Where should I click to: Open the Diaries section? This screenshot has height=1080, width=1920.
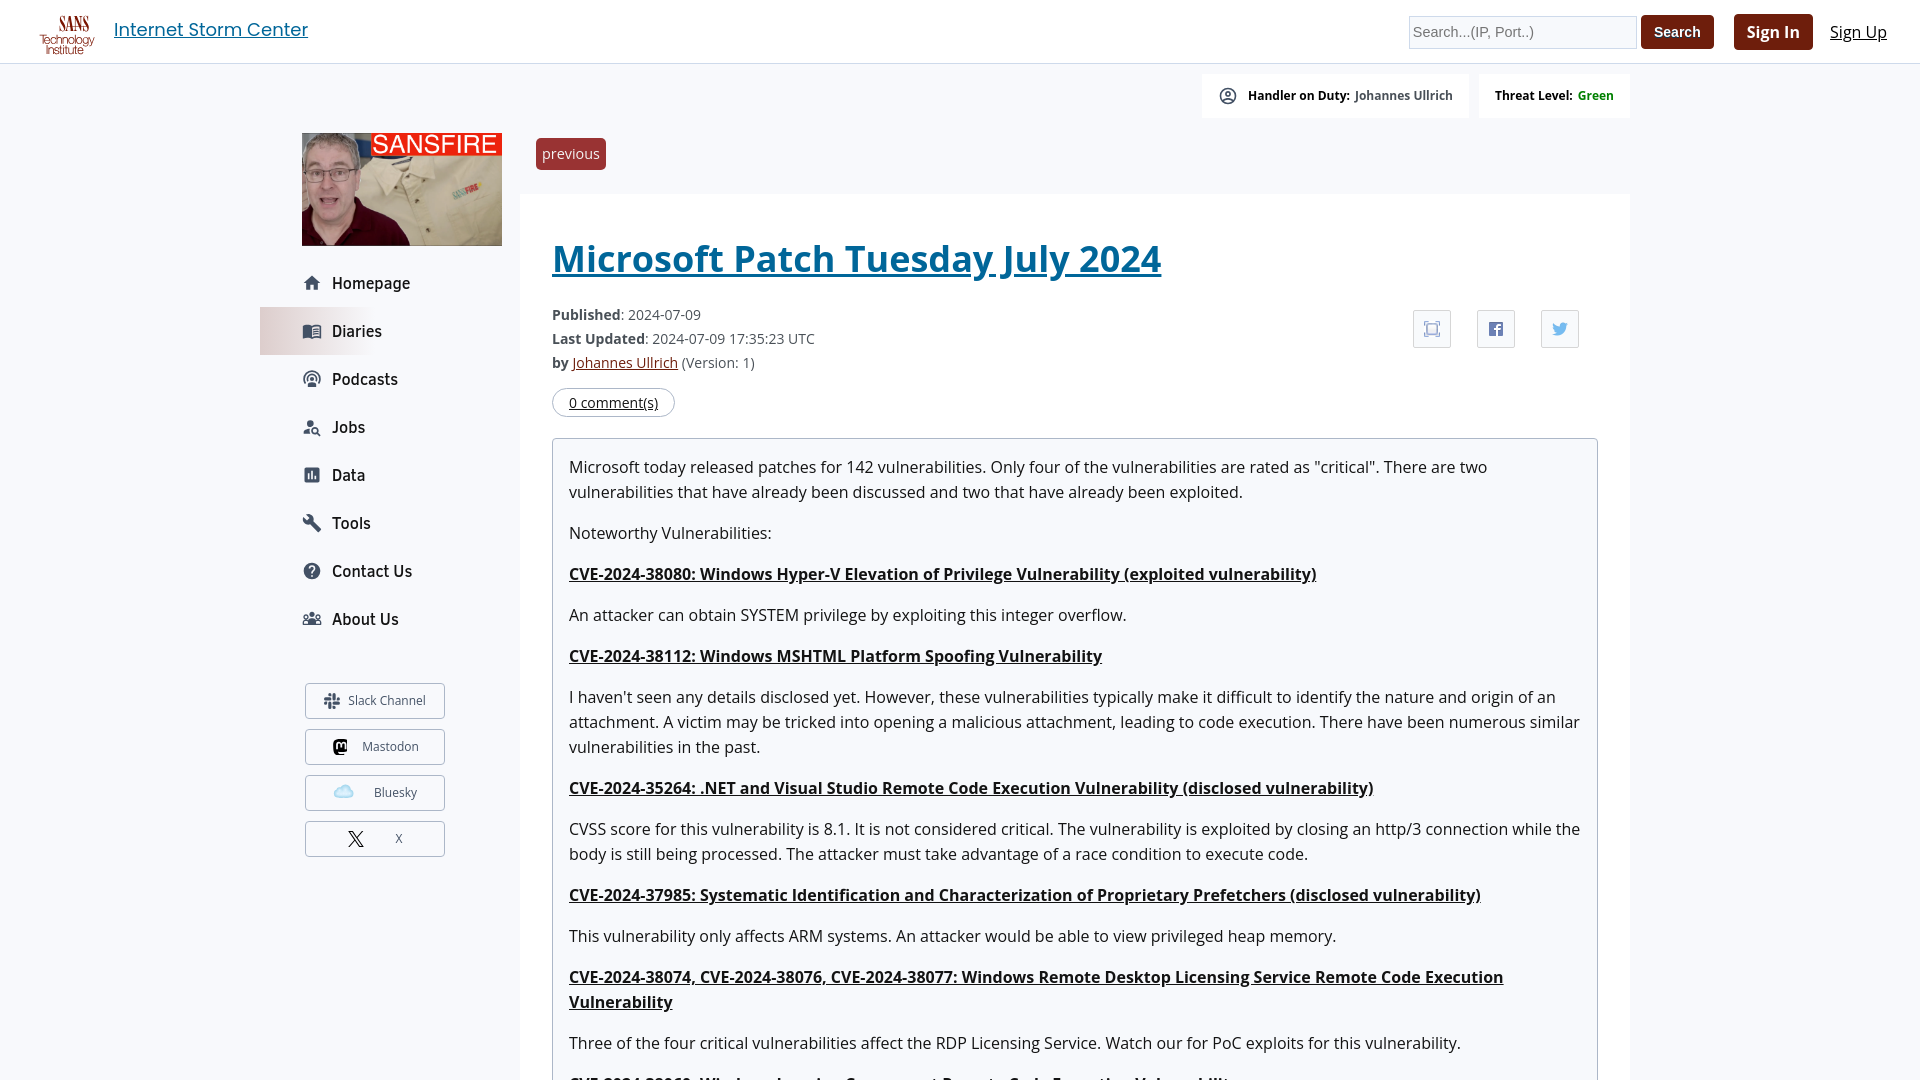(x=356, y=331)
